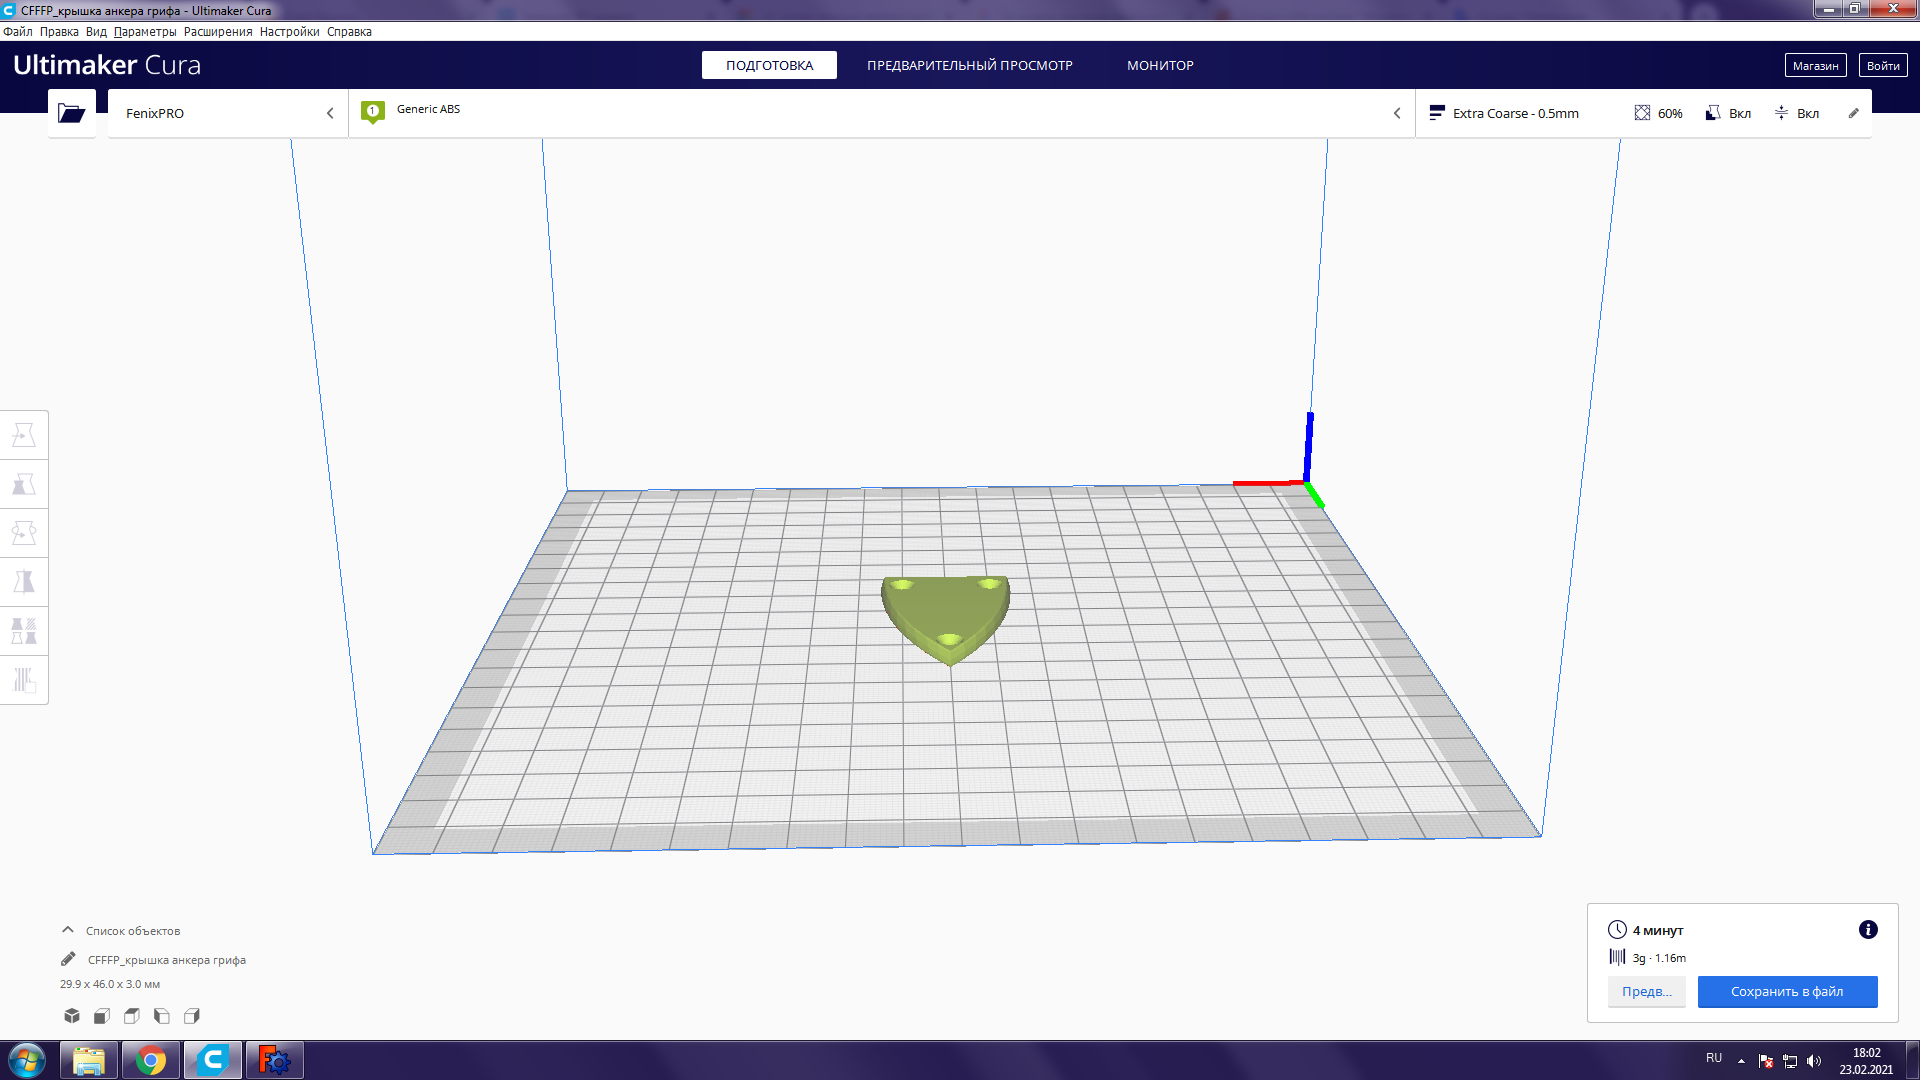This screenshot has width=1920, height=1080.
Task: Switch to front view cube icon
Action: [102, 1016]
